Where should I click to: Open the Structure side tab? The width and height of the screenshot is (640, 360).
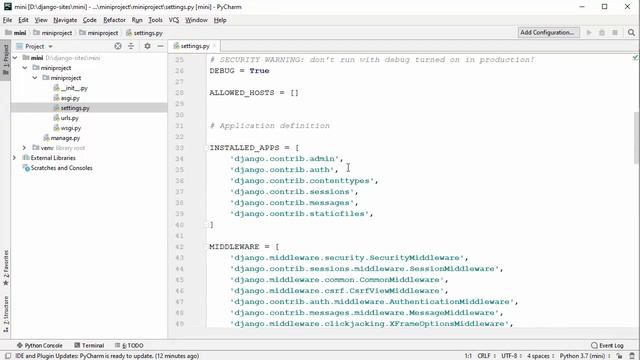tap(6, 314)
